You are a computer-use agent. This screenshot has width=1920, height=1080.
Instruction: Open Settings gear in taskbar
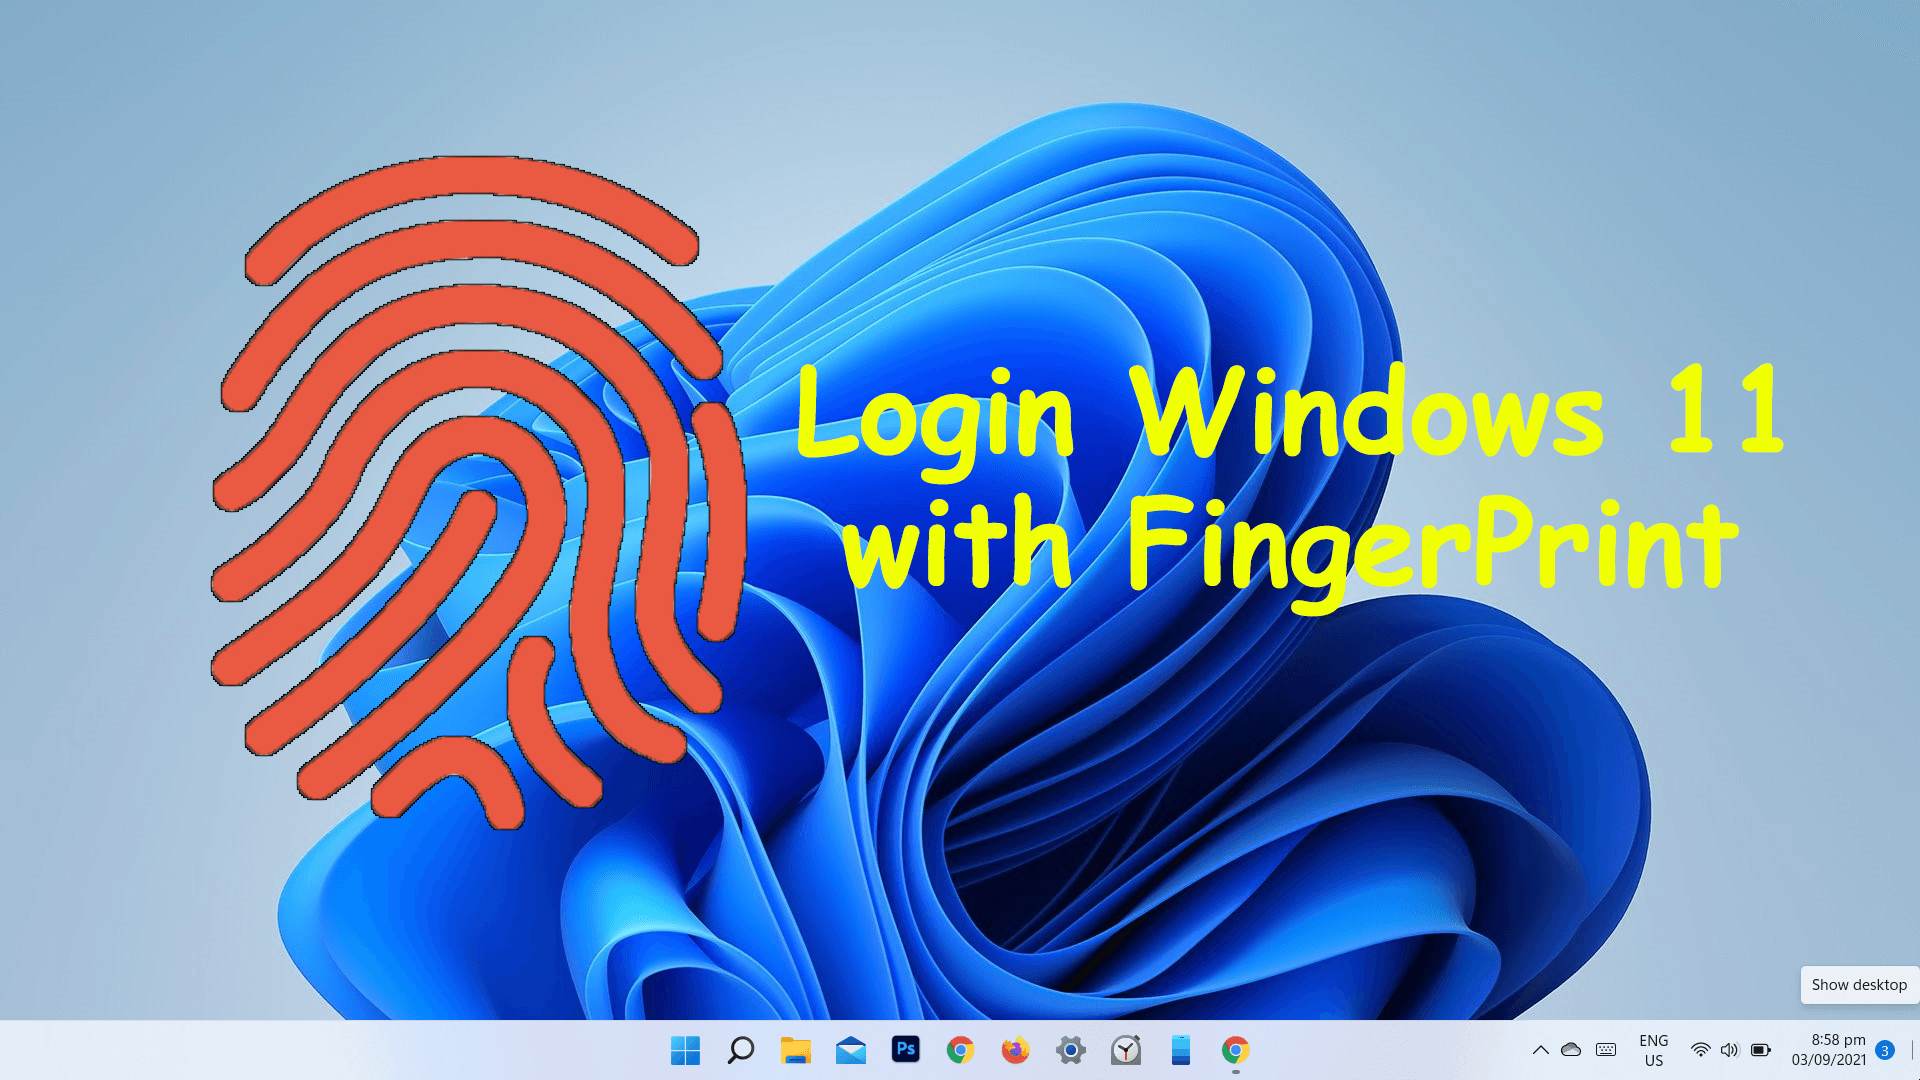click(x=1071, y=1050)
